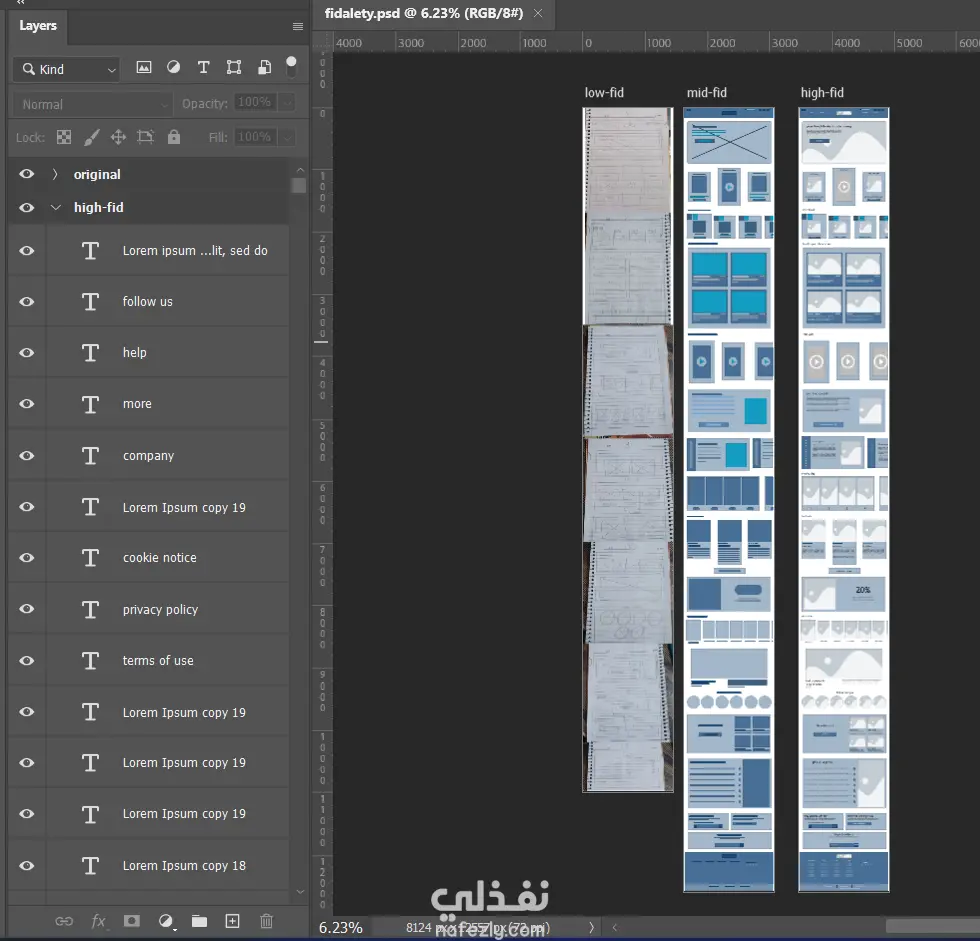Screen dimensions: 980x941
Task: Hide the 'original' group
Action: pos(26,174)
